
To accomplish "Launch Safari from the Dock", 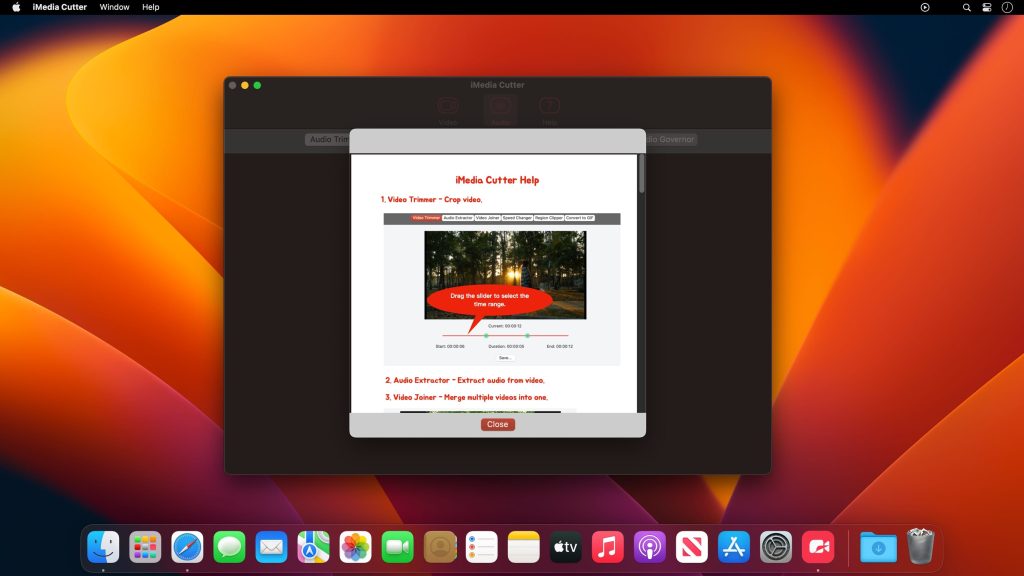I will pyautogui.click(x=188, y=547).
